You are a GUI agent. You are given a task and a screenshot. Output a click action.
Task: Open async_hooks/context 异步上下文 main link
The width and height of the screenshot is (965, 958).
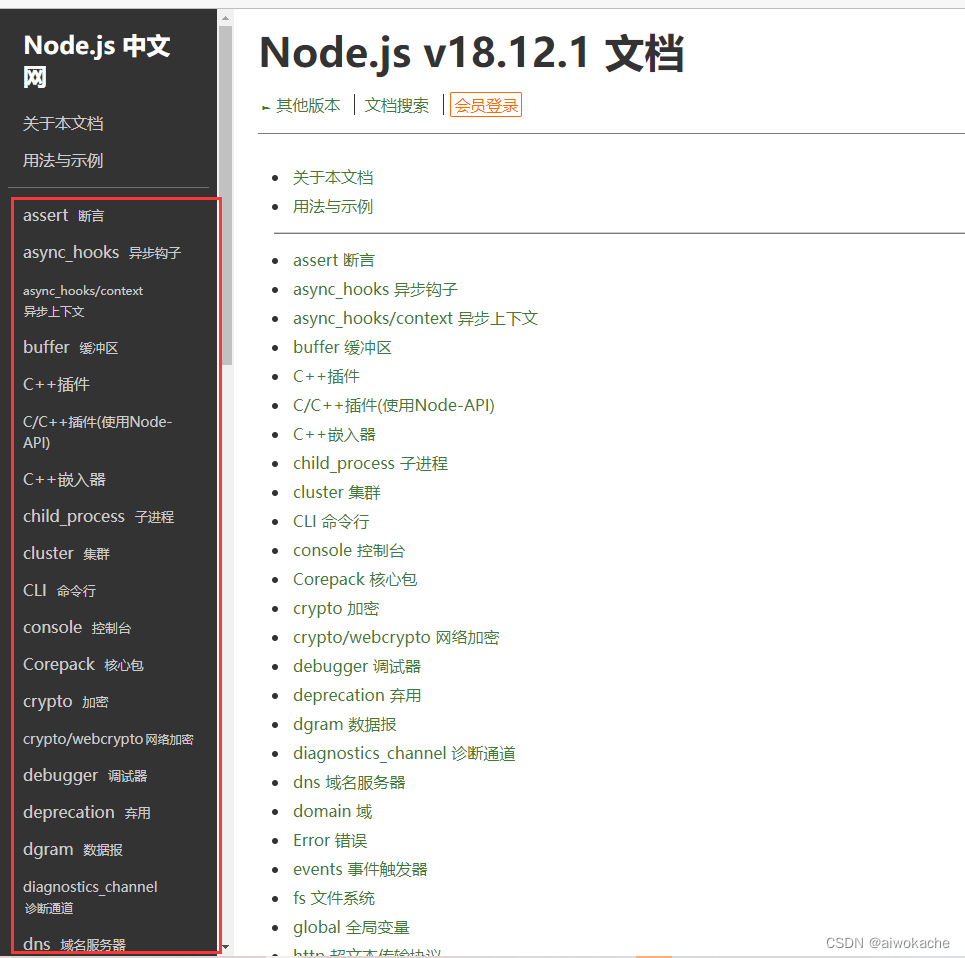(415, 318)
